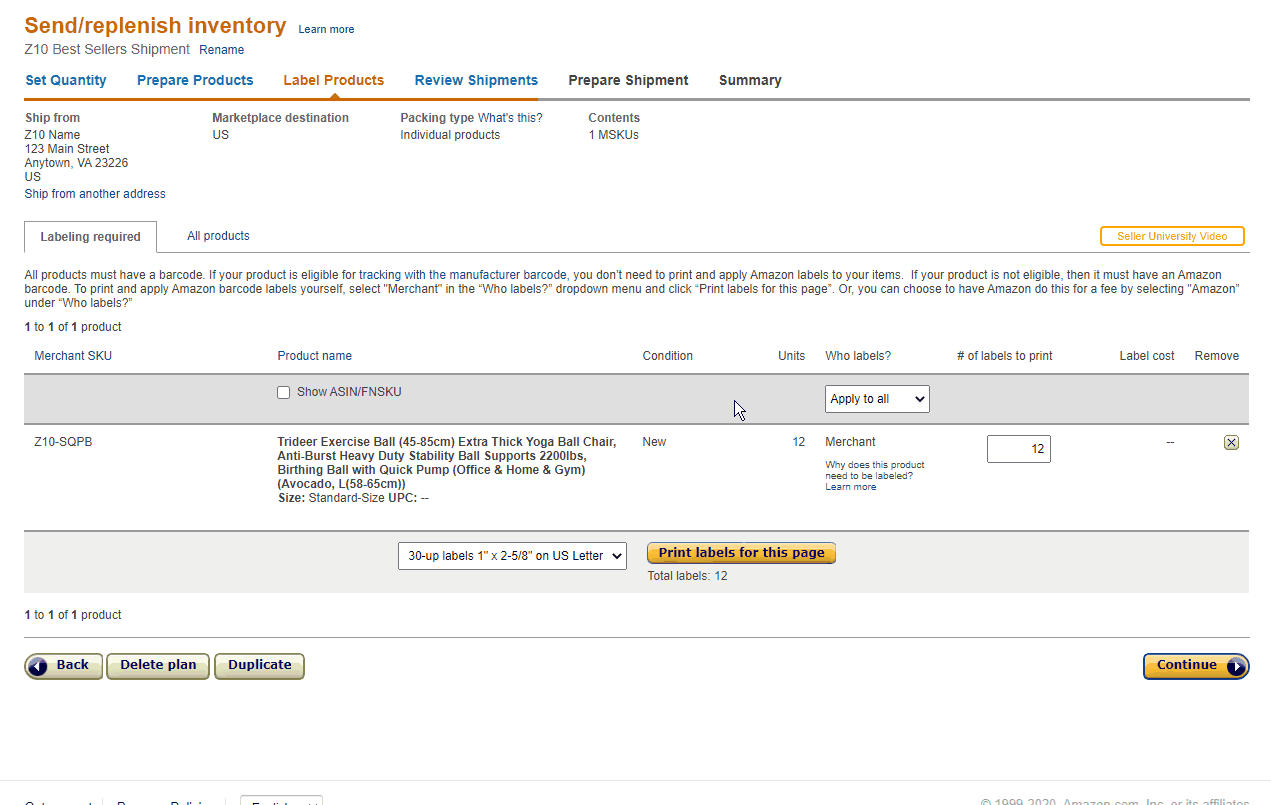
Task: Edit the number of labels to print field
Action: (x=1018, y=448)
